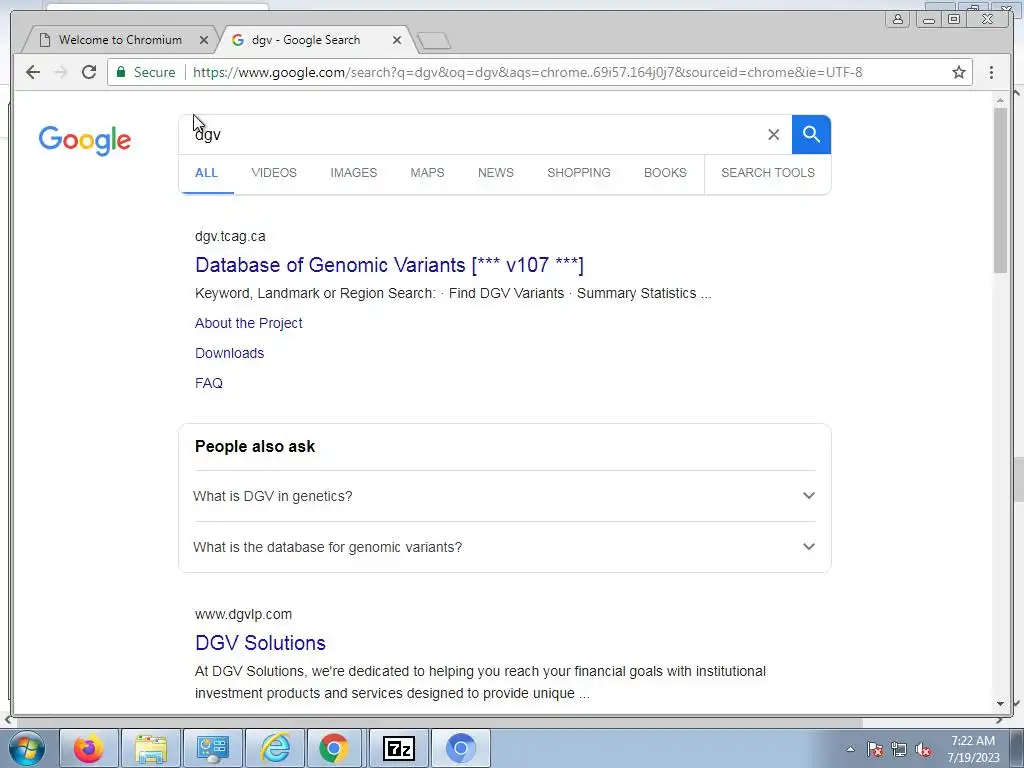Image resolution: width=1024 pixels, height=768 pixels.
Task: Launch Internet Explorer from the taskbar
Action: (275, 748)
